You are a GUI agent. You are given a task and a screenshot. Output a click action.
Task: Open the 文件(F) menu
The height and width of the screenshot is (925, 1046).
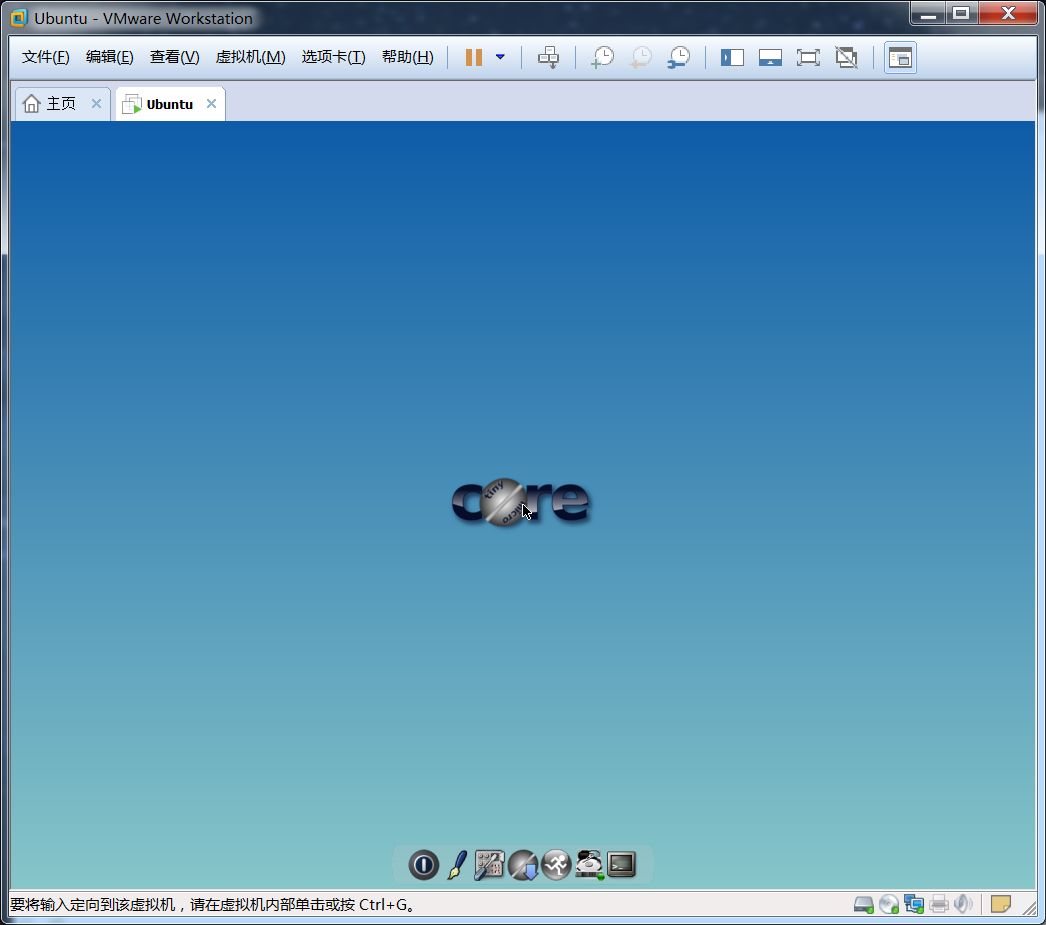tap(45, 57)
